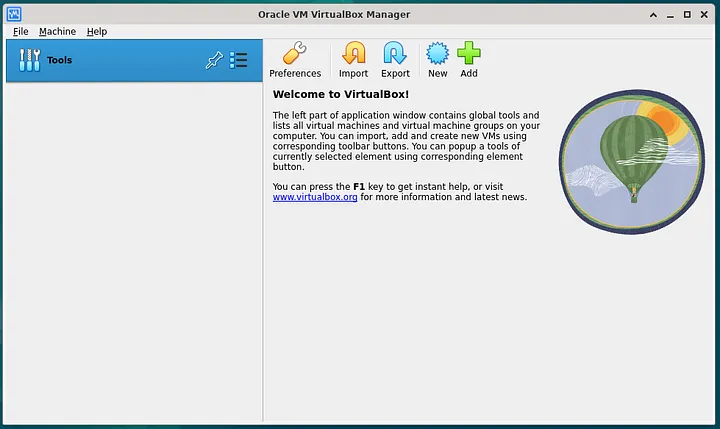Visit the www.virtualbox.org link
This screenshot has height=429, width=720.
pyautogui.click(x=315, y=197)
